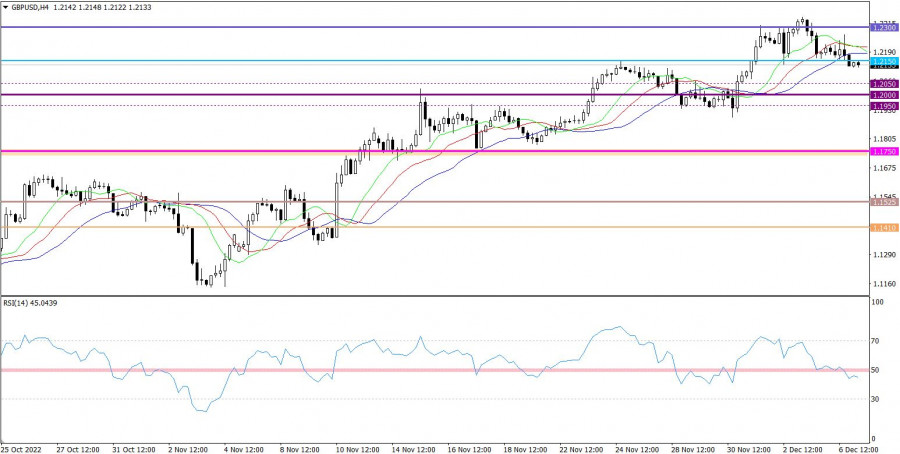
Task: Click the 1.1290 price scale label
Action: (883, 255)
